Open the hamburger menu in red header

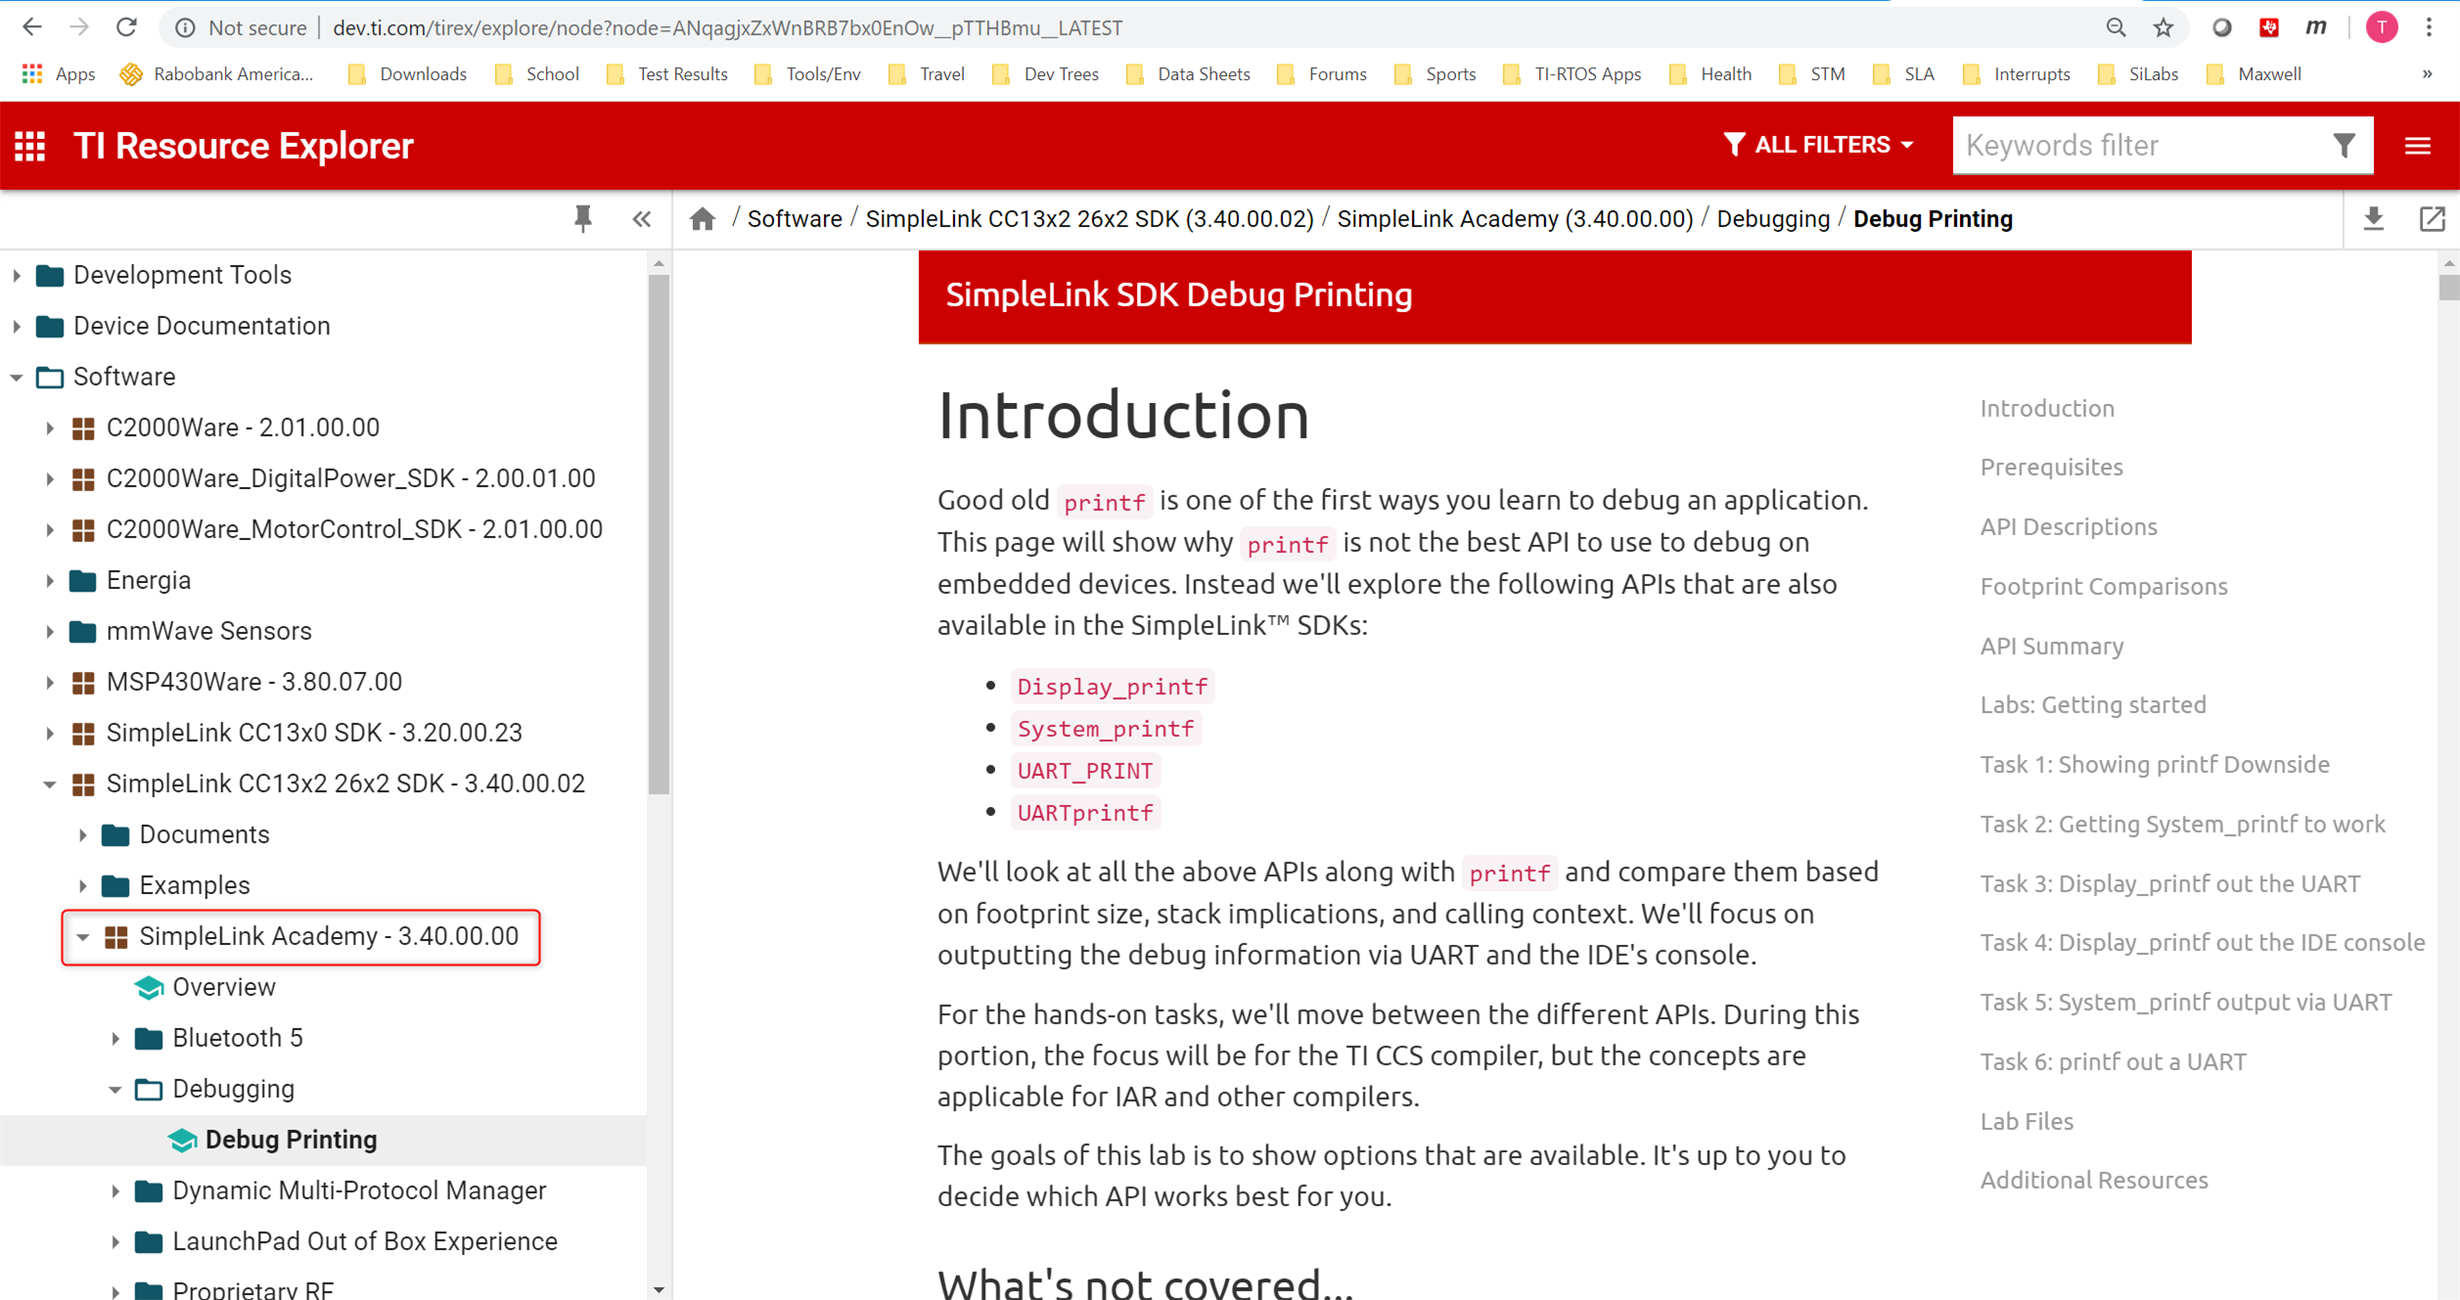click(2418, 146)
